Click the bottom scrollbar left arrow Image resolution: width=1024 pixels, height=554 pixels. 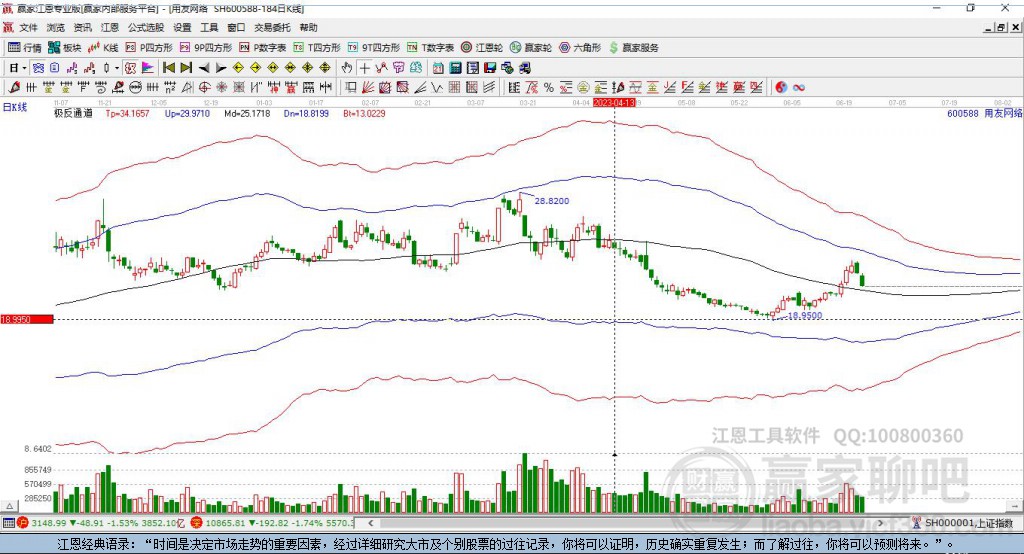(371, 523)
